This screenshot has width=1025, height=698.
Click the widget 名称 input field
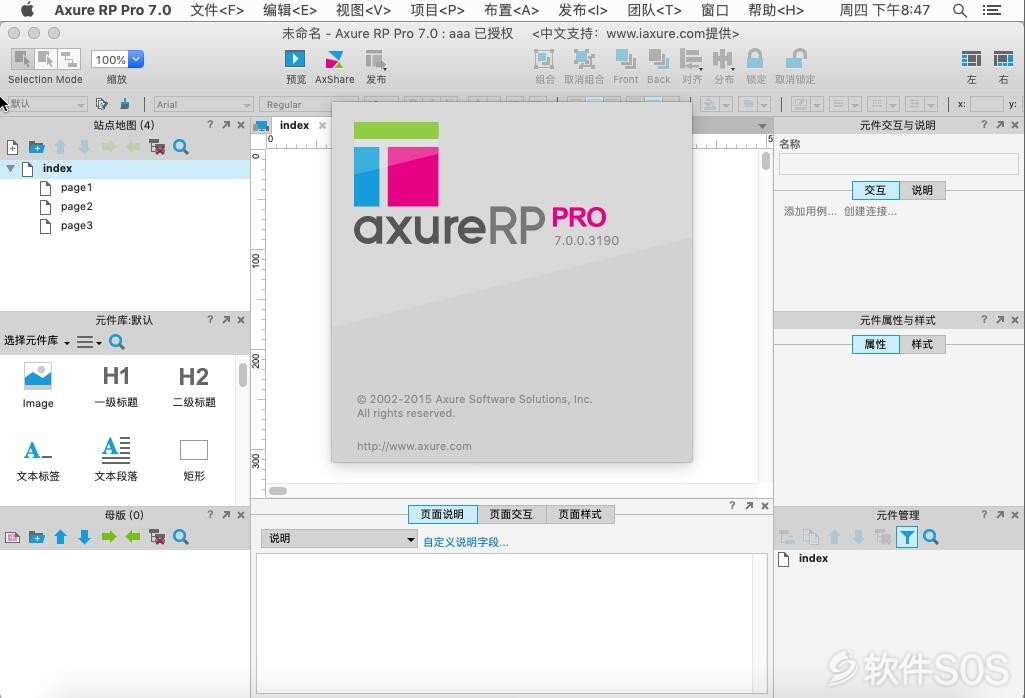[x=898, y=163]
